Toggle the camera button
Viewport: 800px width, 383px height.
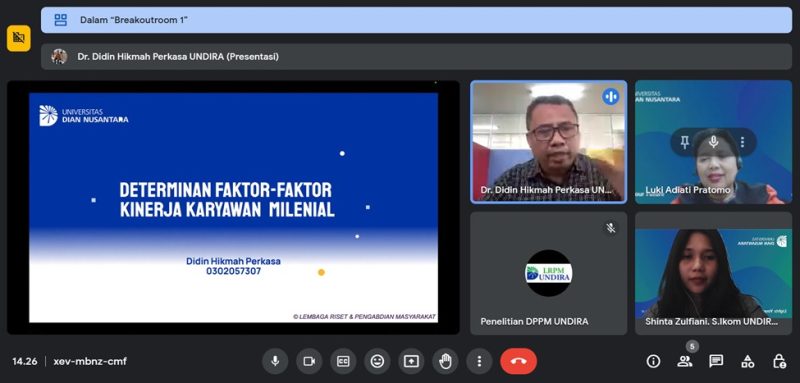tap(309, 361)
